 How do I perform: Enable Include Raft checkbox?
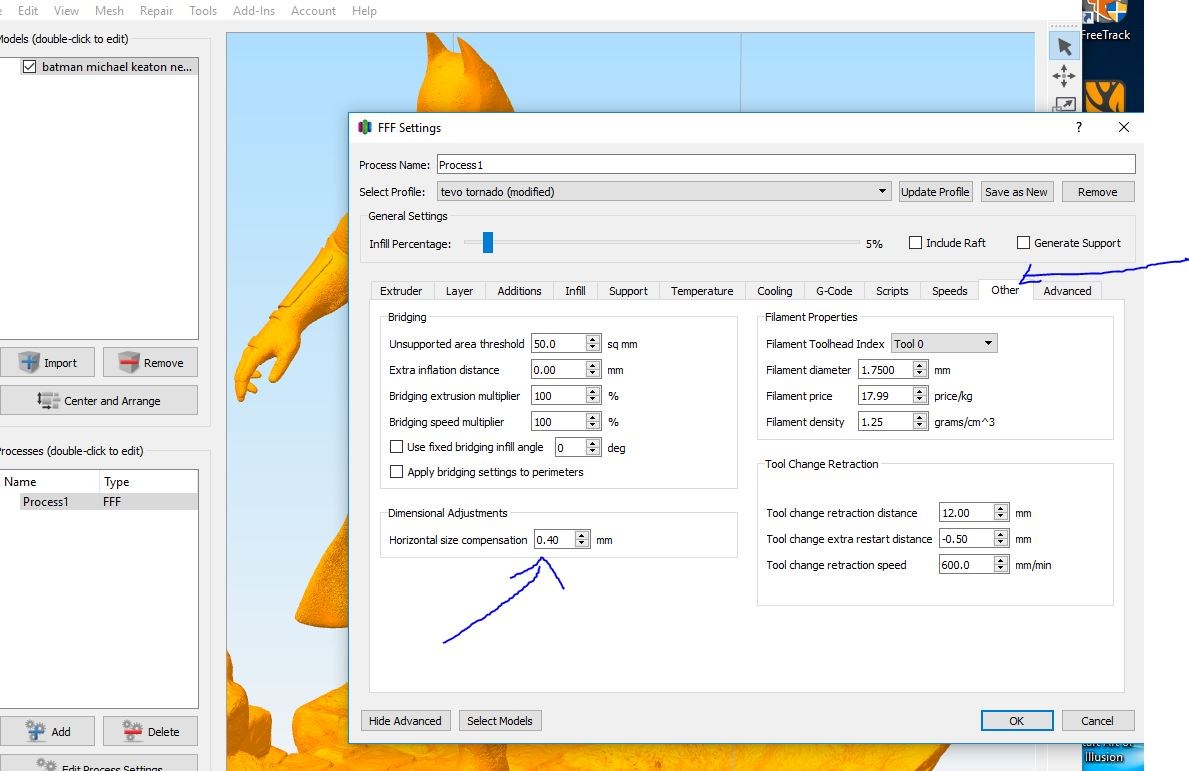[915, 243]
